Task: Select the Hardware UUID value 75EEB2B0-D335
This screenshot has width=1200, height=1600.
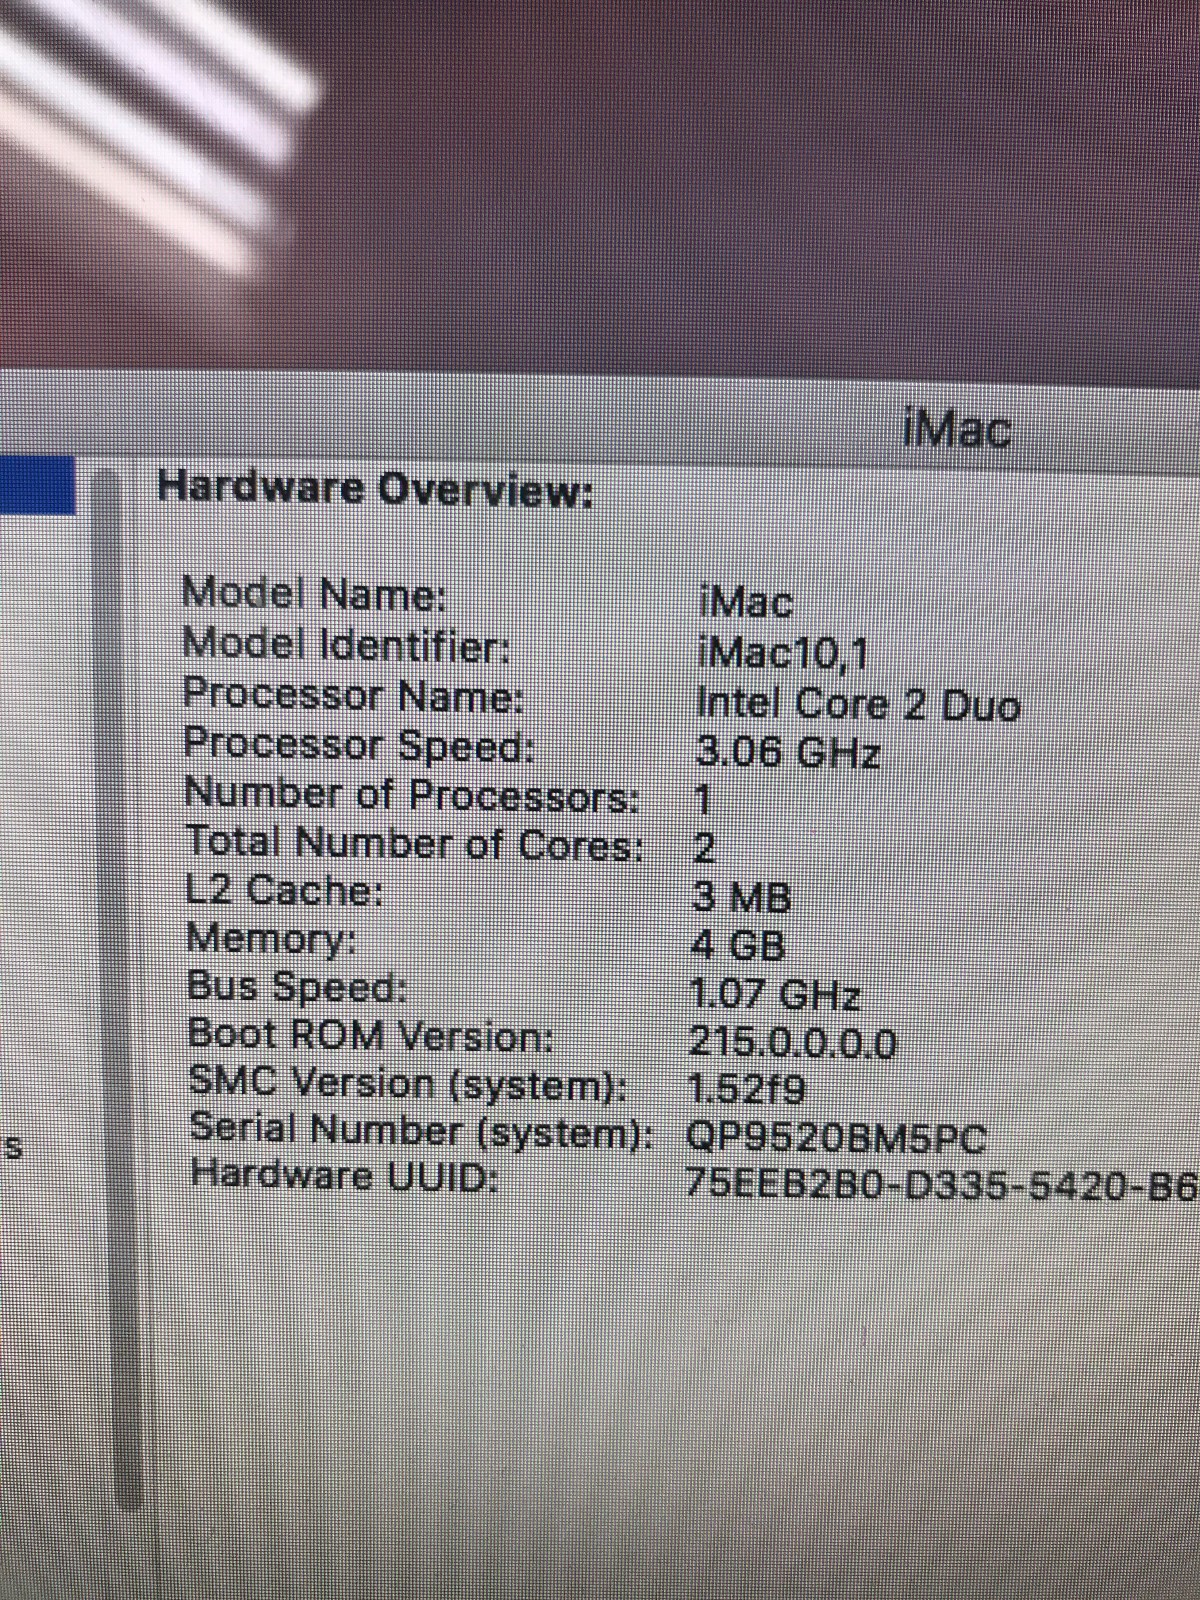Action: click(942, 1183)
